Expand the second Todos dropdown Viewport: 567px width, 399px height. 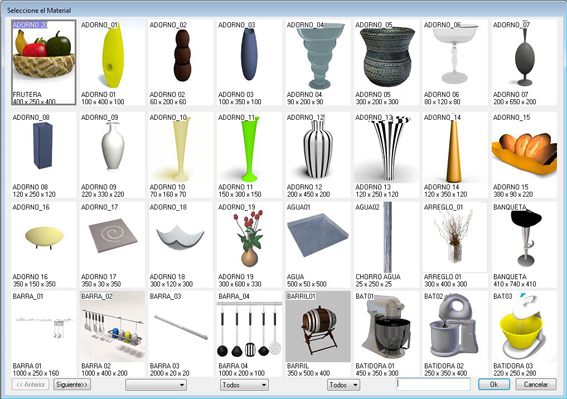pyautogui.click(x=344, y=385)
